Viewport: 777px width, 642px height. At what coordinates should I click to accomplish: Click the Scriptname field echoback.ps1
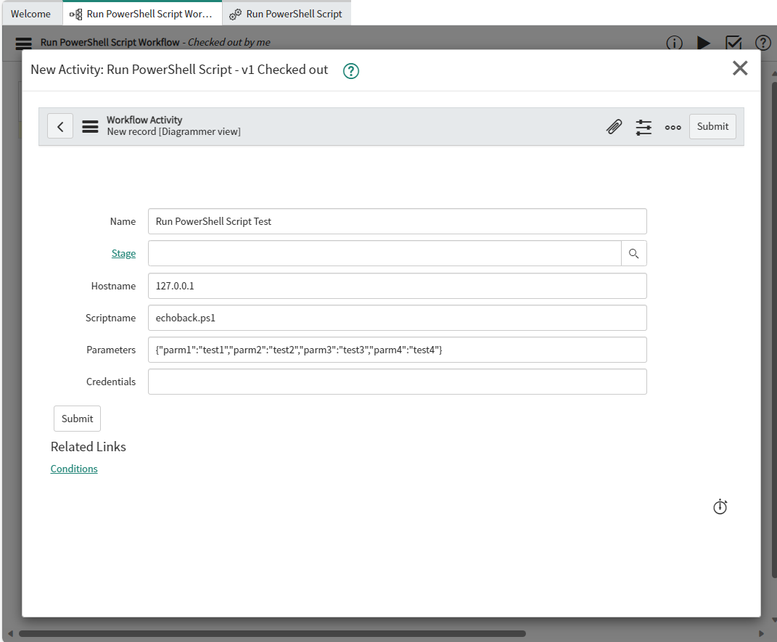397,318
